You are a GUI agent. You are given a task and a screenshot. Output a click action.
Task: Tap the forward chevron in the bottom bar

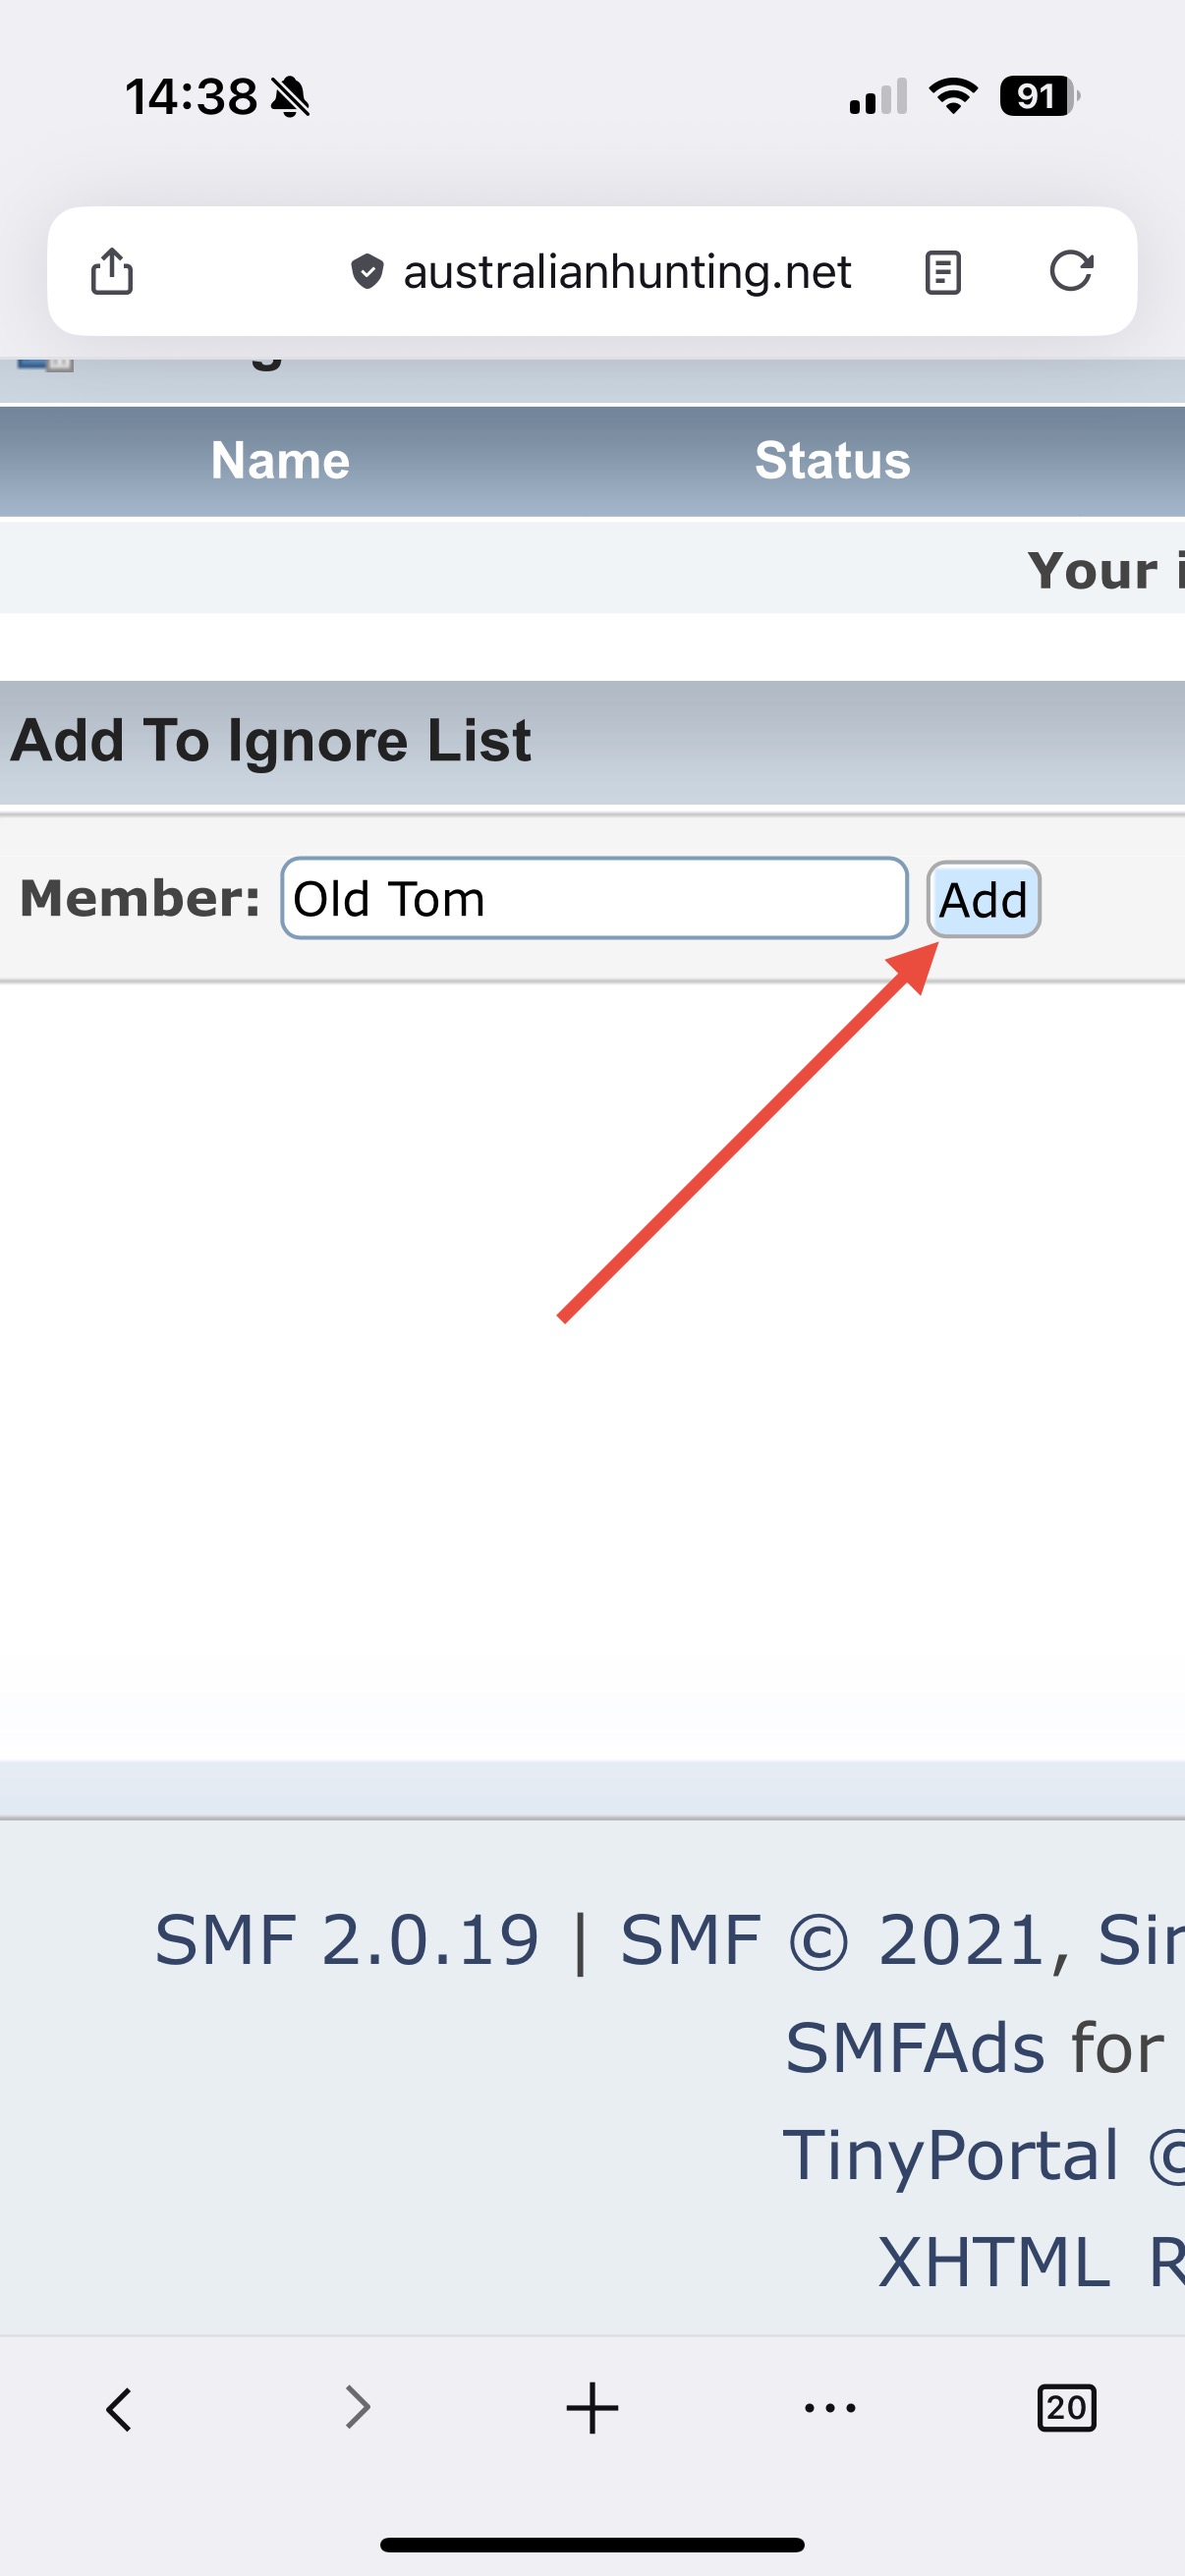click(357, 2408)
